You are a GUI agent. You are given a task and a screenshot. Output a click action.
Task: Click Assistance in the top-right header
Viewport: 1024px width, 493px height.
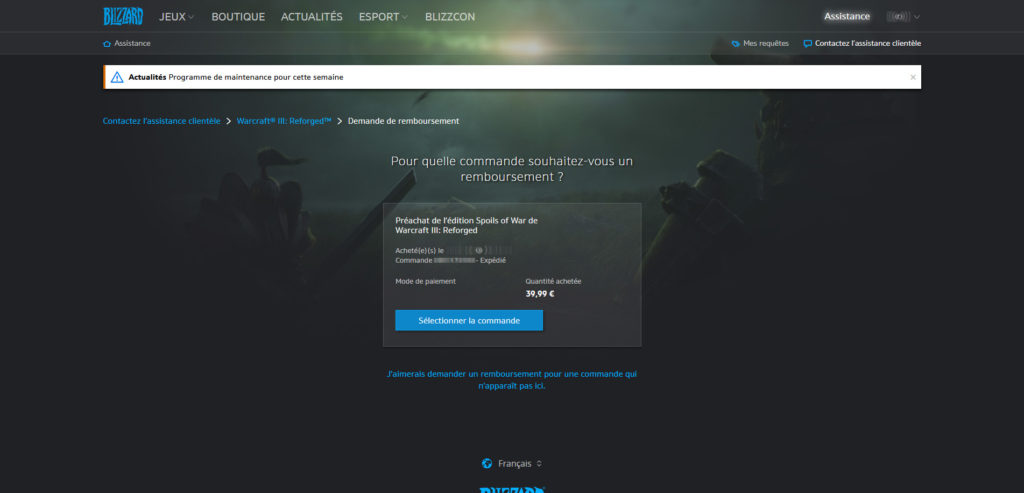(847, 17)
